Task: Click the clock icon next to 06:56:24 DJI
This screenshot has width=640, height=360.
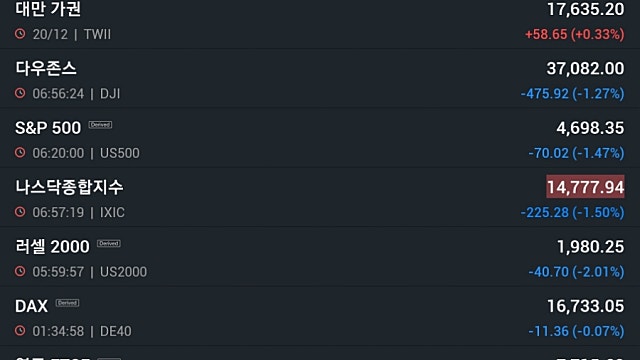Action: coord(20,93)
